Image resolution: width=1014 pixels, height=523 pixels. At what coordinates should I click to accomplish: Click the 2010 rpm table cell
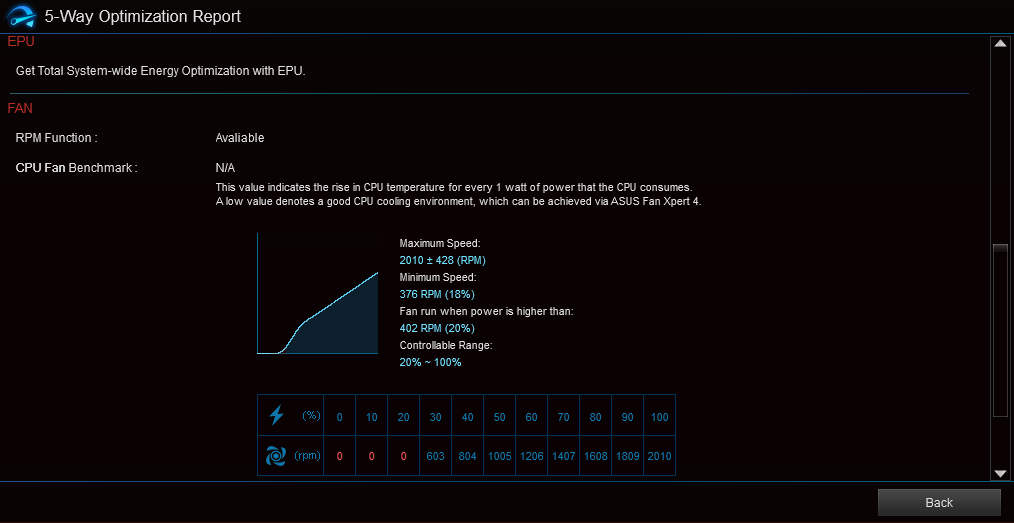click(660, 456)
